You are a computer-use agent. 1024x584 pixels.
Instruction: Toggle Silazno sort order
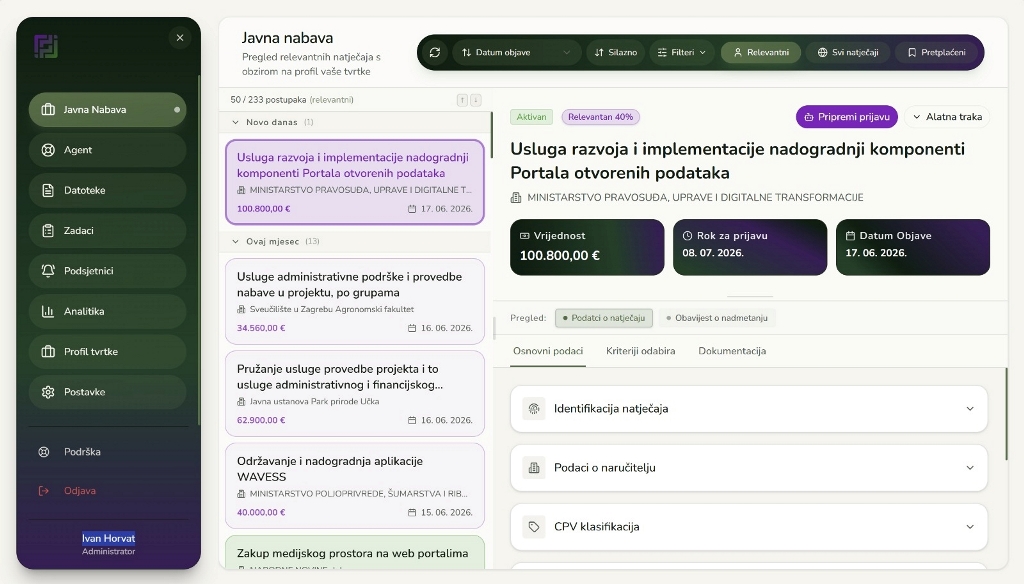pyautogui.click(x=615, y=52)
